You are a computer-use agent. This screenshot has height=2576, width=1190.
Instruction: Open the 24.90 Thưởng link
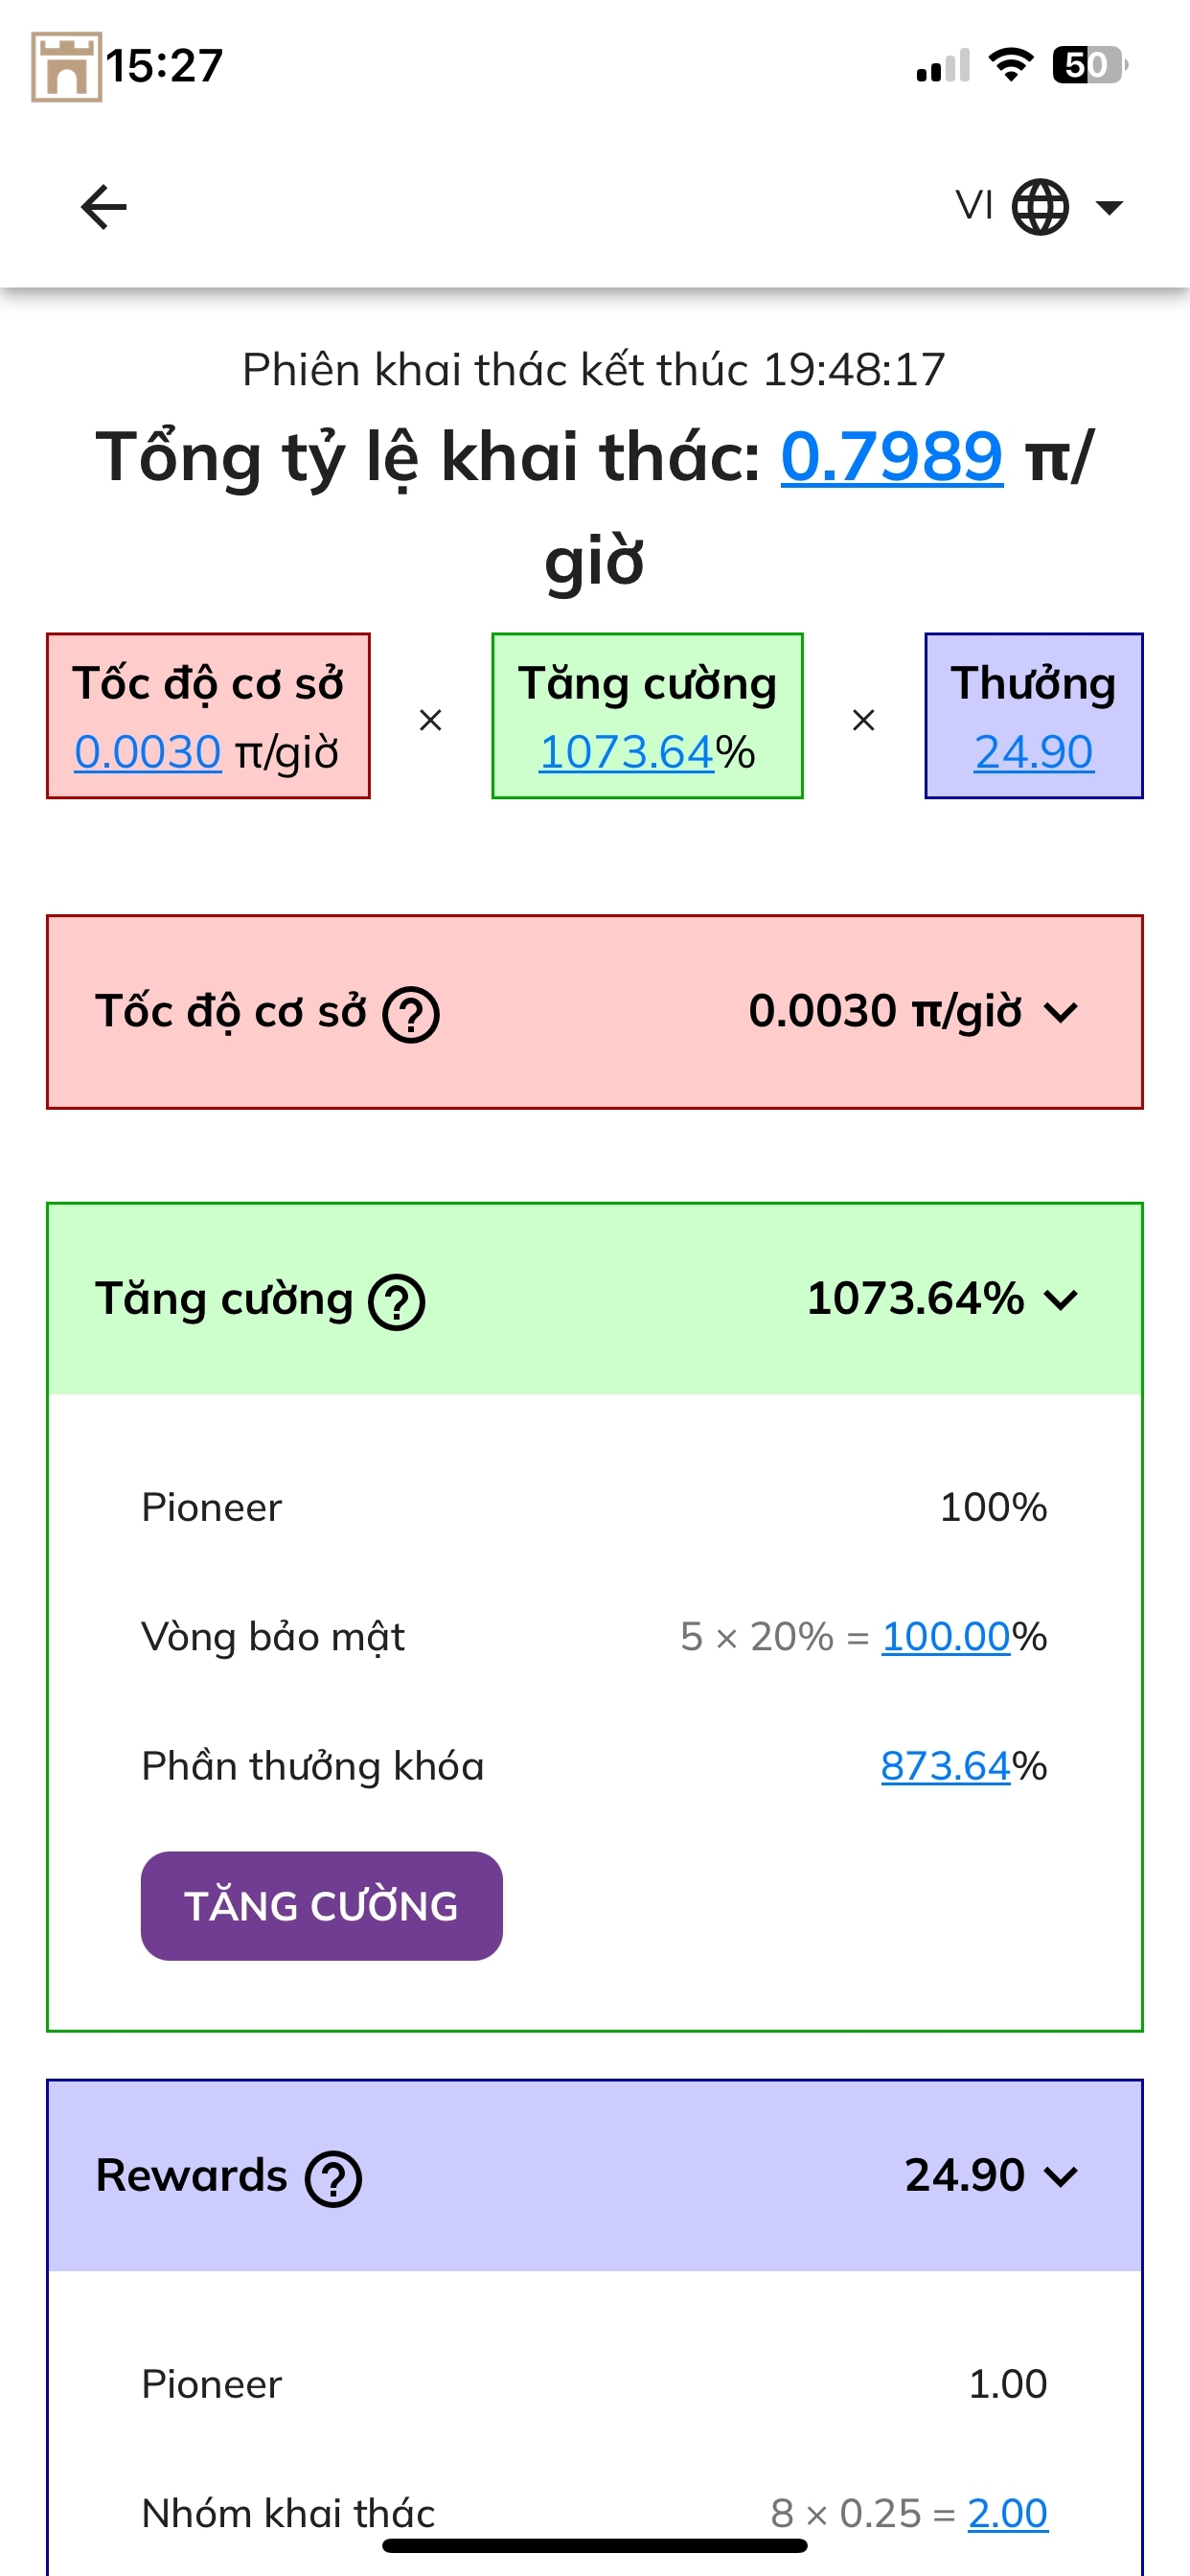(x=1033, y=752)
